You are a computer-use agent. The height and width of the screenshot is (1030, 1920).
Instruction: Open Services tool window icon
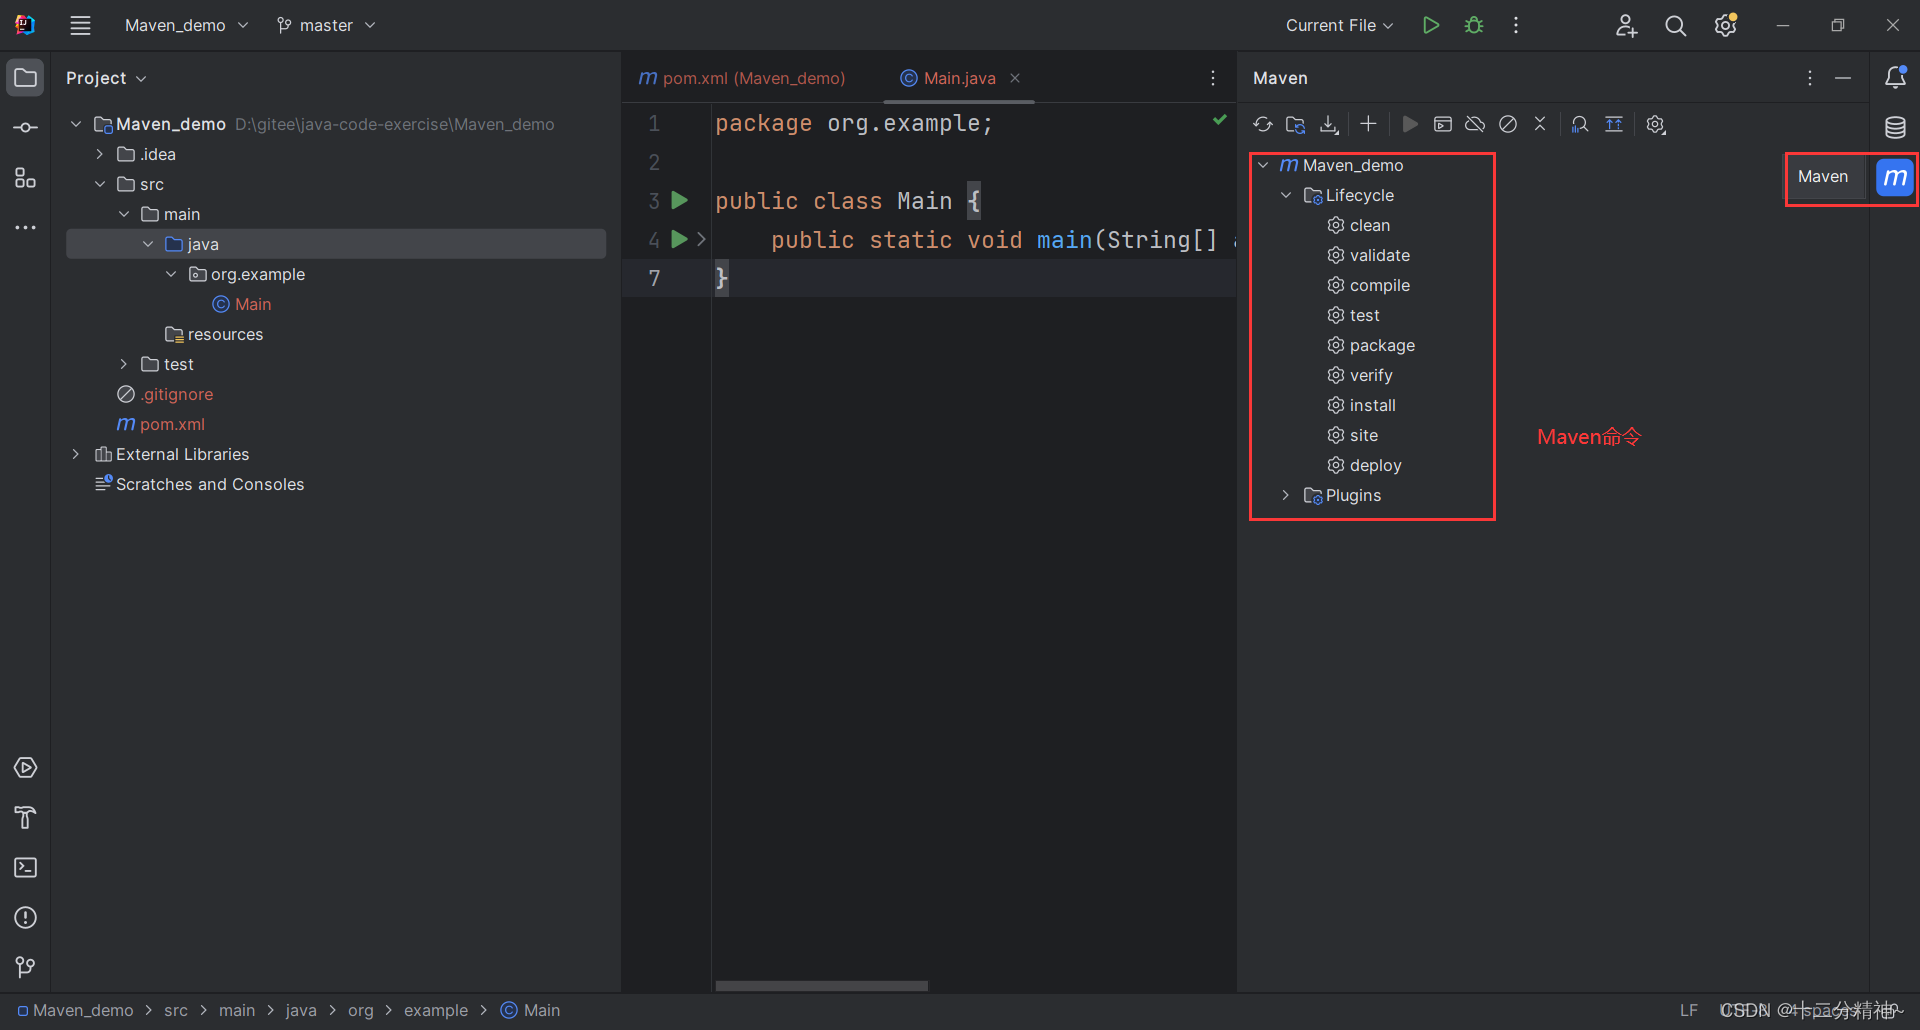(26, 767)
